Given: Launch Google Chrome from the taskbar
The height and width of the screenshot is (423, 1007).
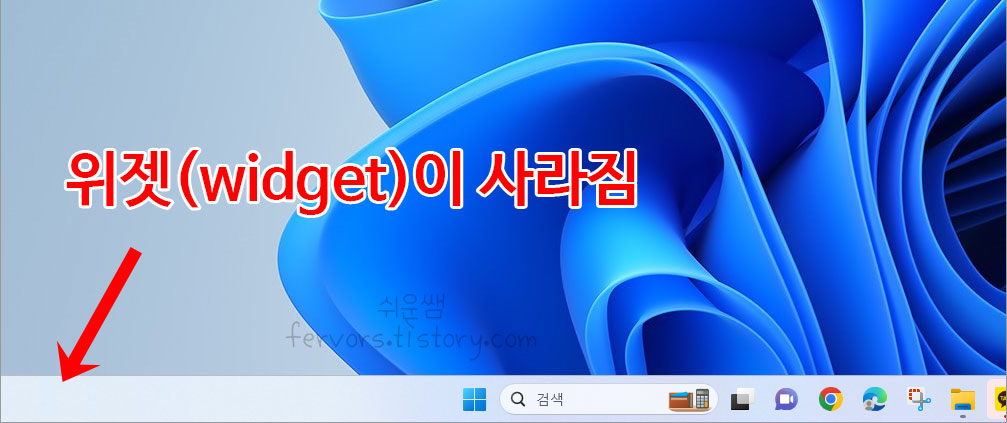Looking at the screenshot, I should pyautogui.click(x=830, y=399).
